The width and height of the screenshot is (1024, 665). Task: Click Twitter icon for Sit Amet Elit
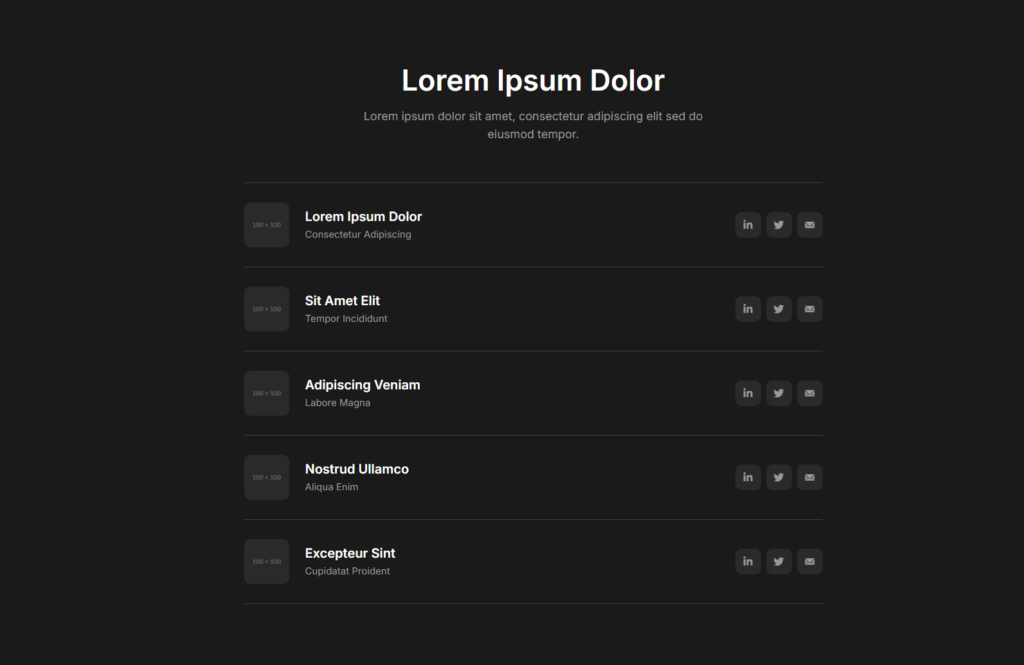click(778, 309)
